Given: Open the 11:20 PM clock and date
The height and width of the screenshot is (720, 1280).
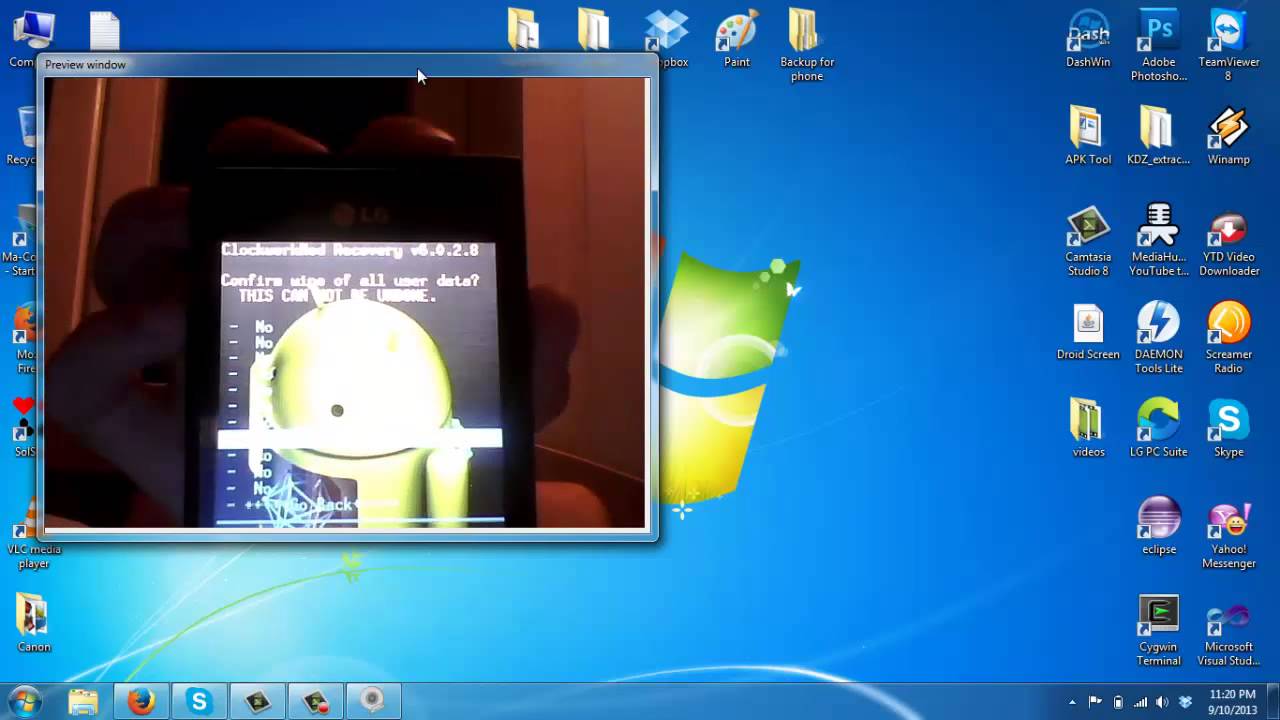Looking at the screenshot, I should point(1232,702).
